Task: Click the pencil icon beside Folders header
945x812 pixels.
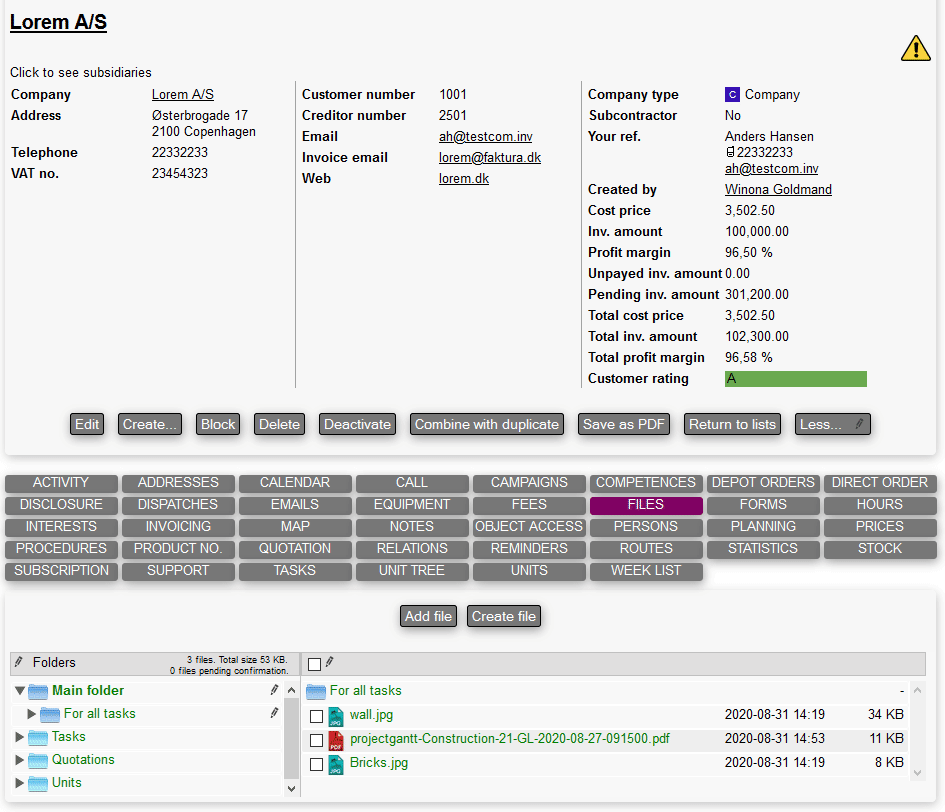Action: click(19, 662)
